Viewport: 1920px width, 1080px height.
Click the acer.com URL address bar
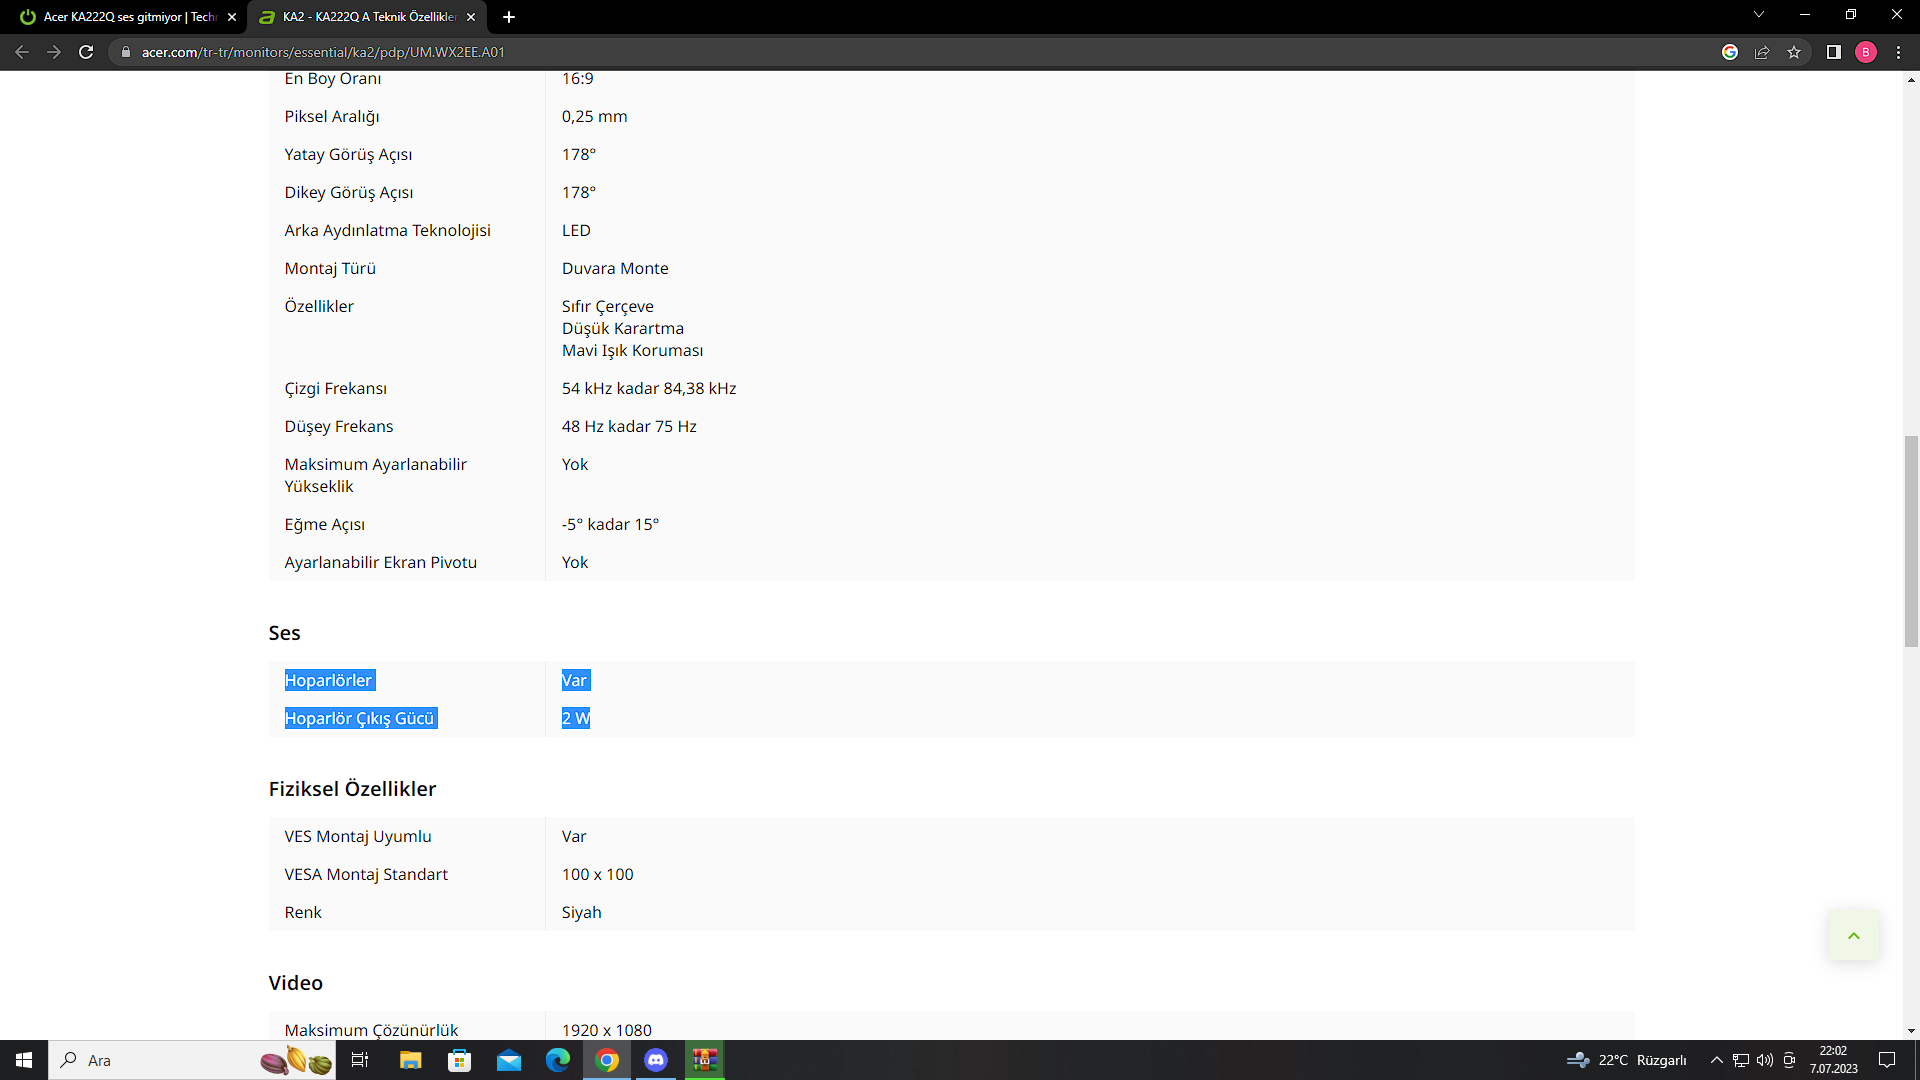322,52
